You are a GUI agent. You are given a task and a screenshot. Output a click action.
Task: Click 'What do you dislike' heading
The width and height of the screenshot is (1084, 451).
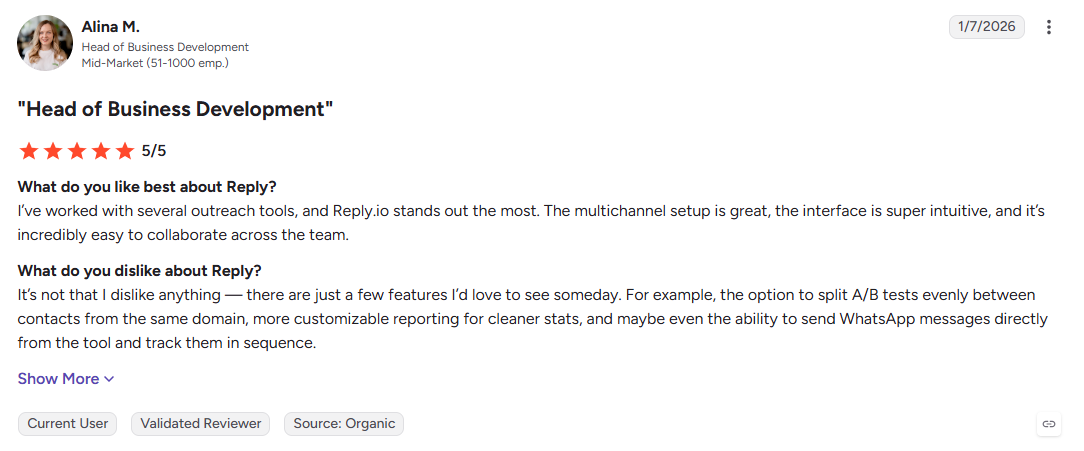[x=140, y=270]
